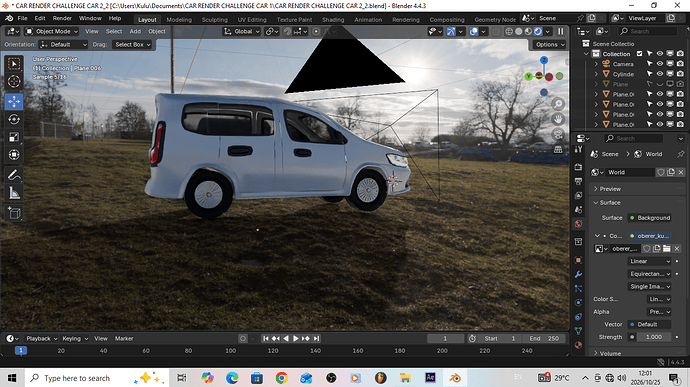Screen dimensions: 690x387
Task: Select the Annotate tool
Action: tap(14, 175)
